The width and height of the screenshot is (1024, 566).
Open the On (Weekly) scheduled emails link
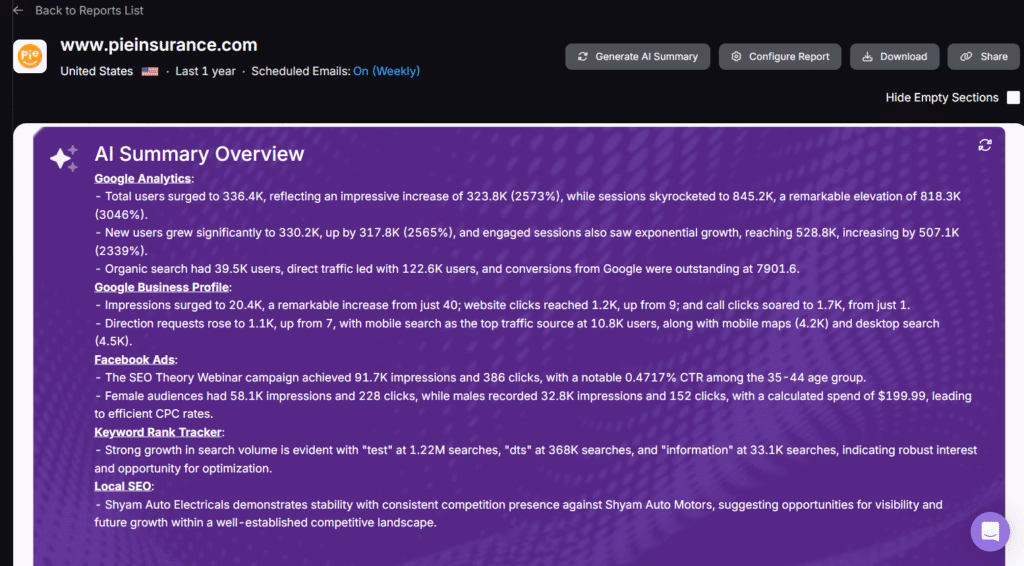386,72
